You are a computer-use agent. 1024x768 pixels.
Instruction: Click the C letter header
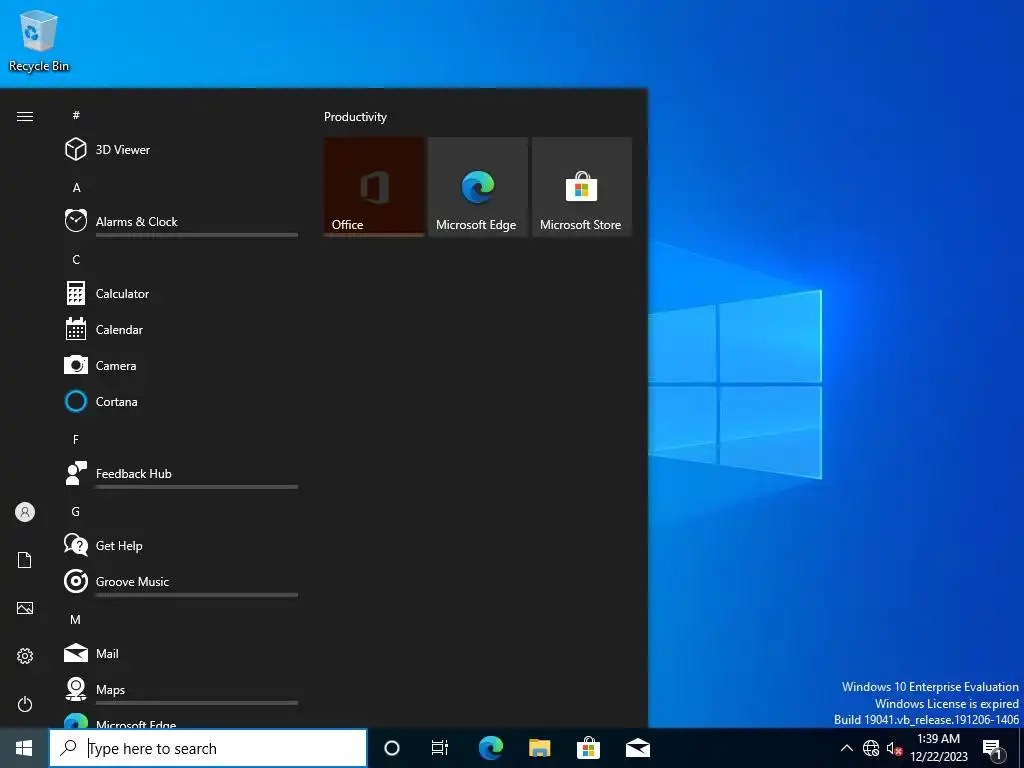(76, 260)
